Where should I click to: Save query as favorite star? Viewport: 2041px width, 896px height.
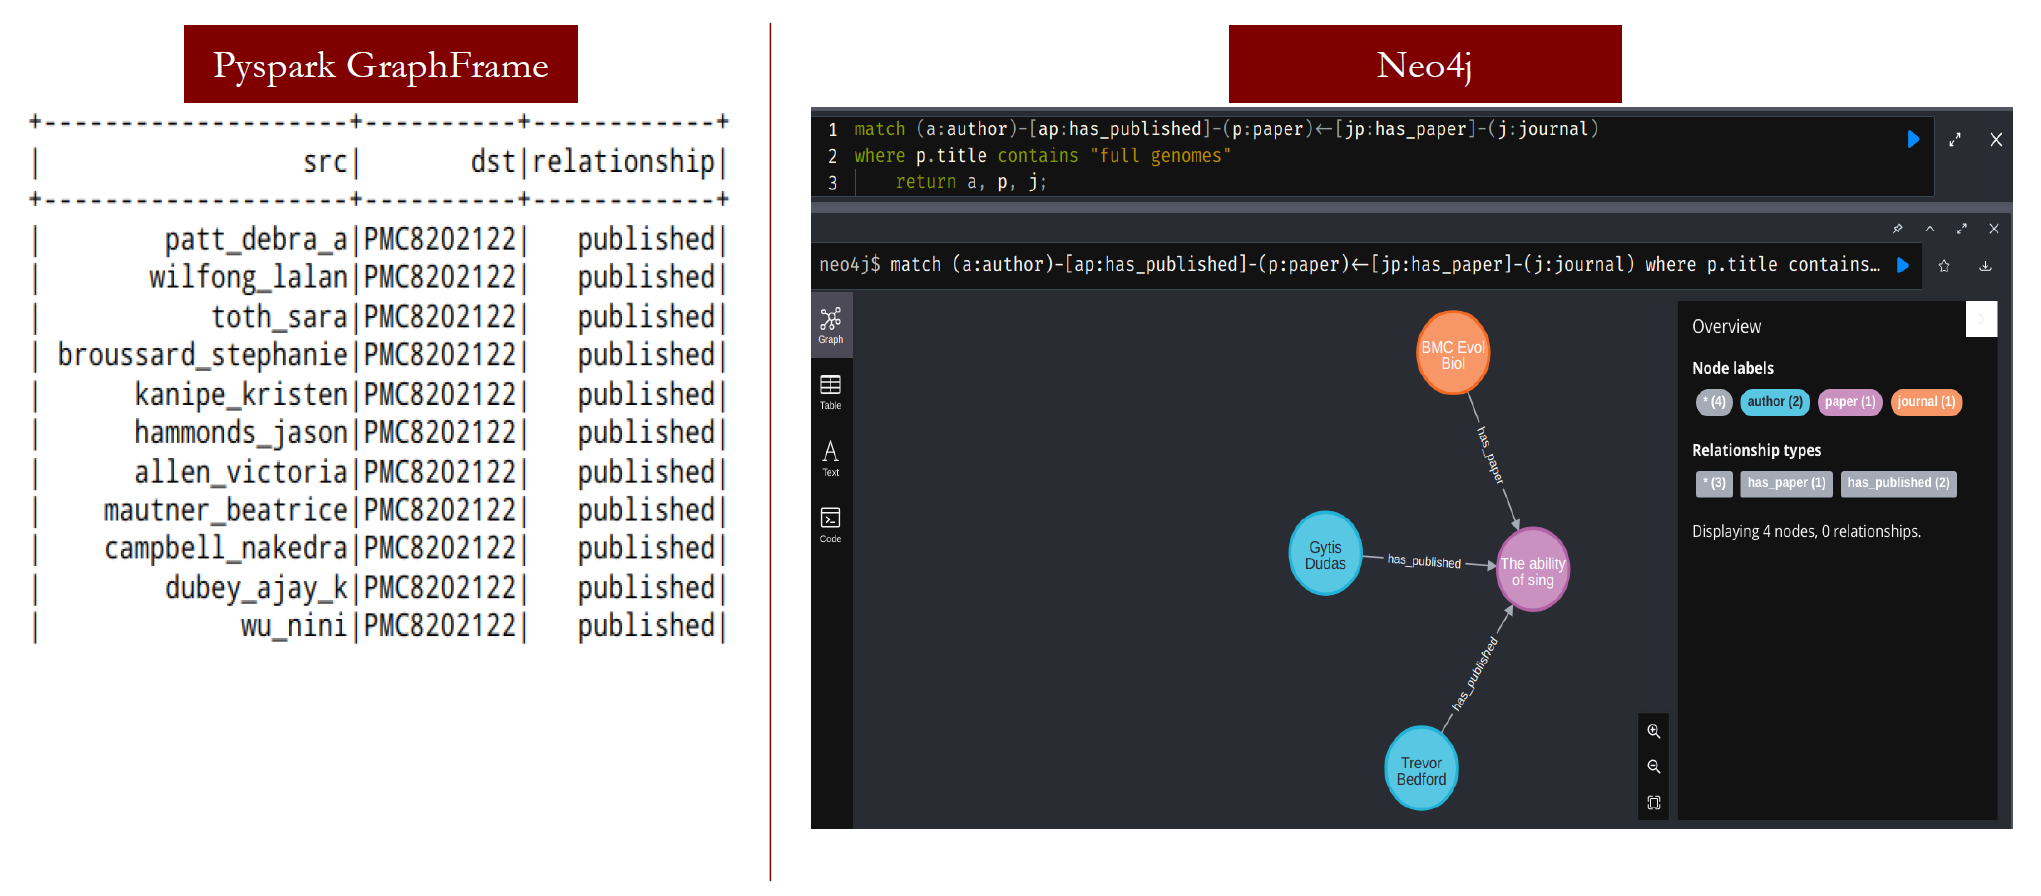(1944, 266)
